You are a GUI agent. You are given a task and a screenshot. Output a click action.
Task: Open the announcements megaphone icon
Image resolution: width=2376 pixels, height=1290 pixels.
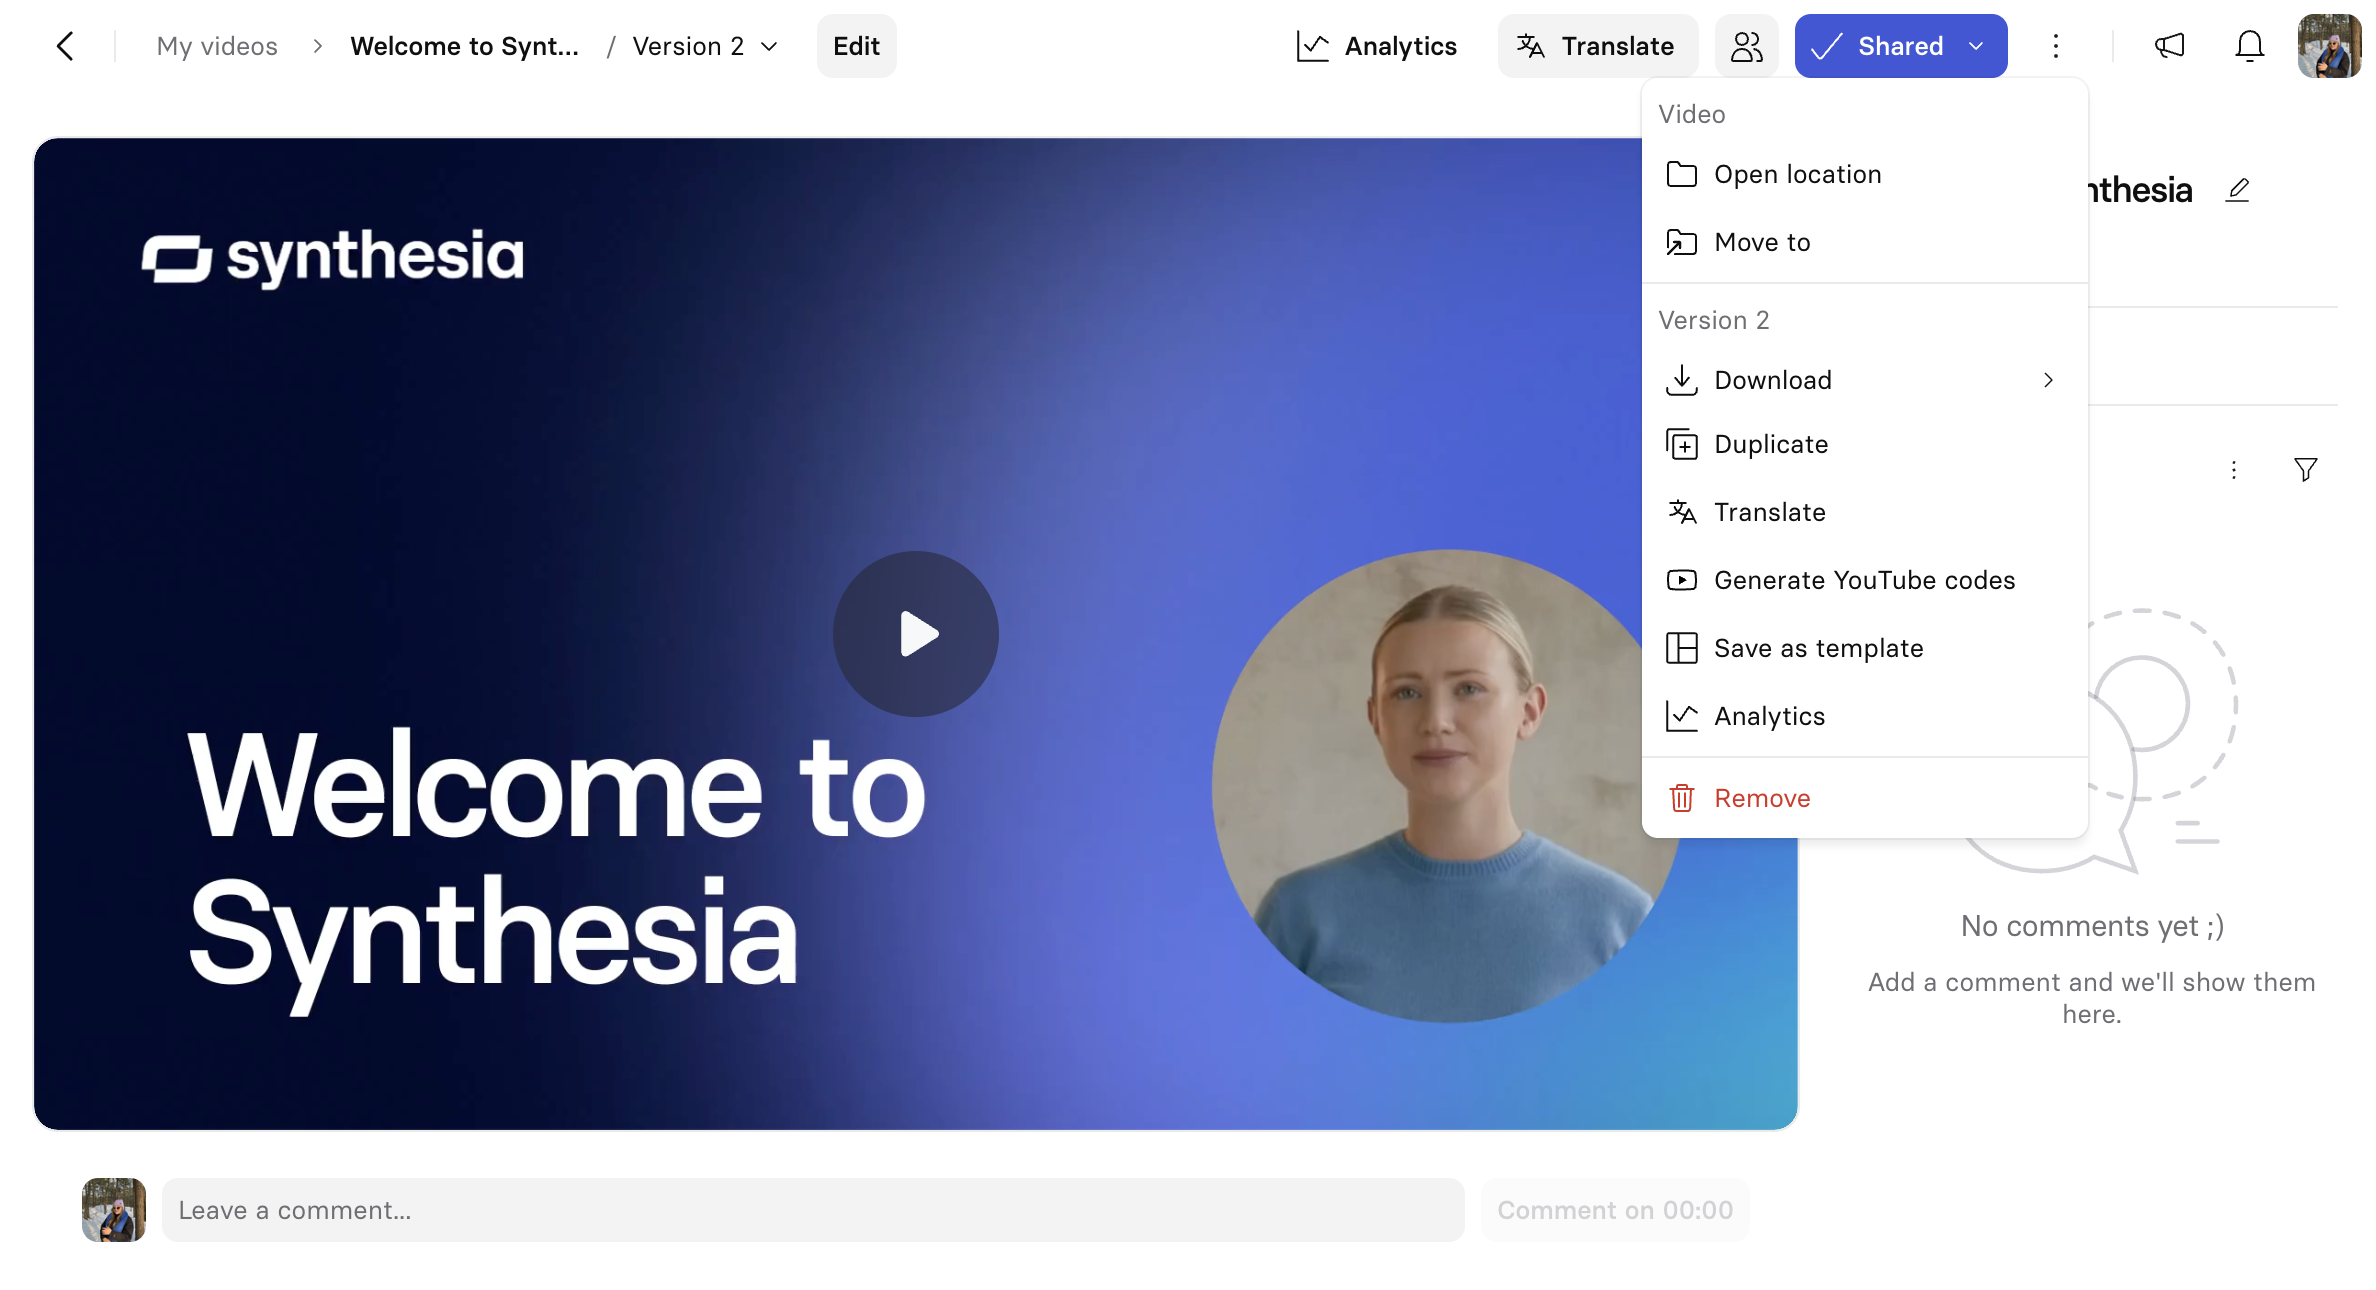2169,46
